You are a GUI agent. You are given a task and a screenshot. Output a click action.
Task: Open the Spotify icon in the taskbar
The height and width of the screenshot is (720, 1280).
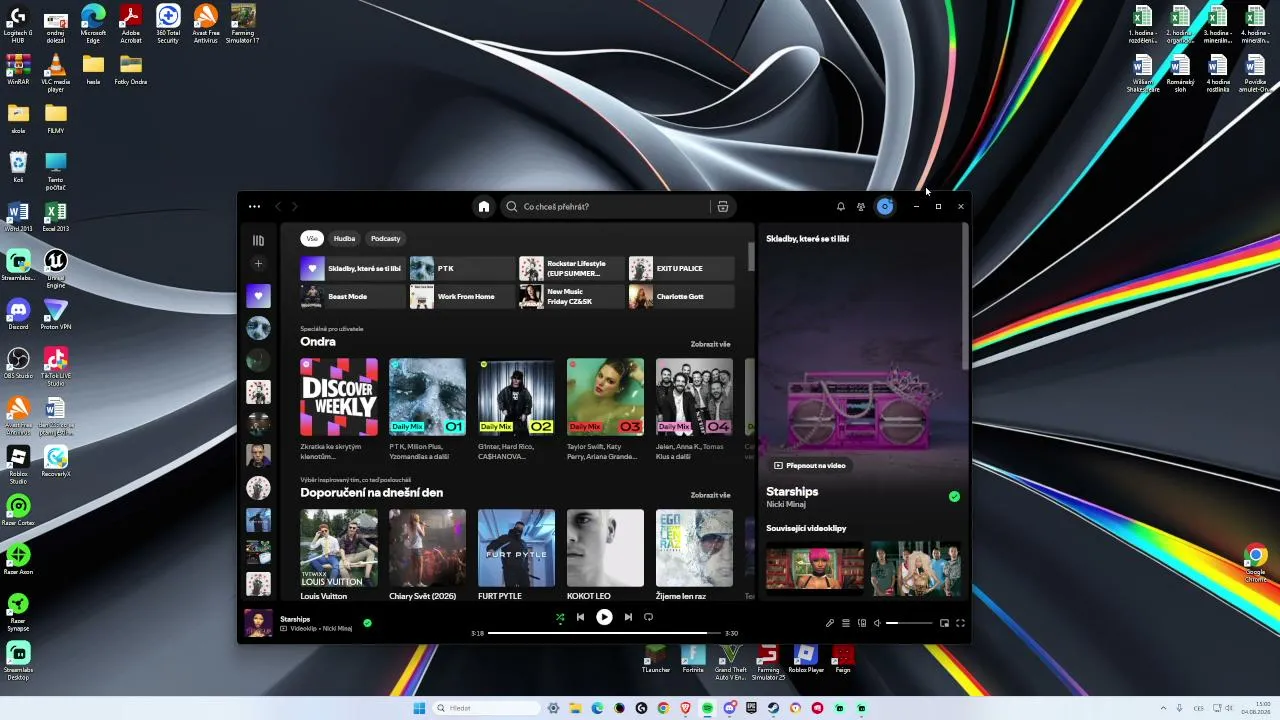point(707,708)
